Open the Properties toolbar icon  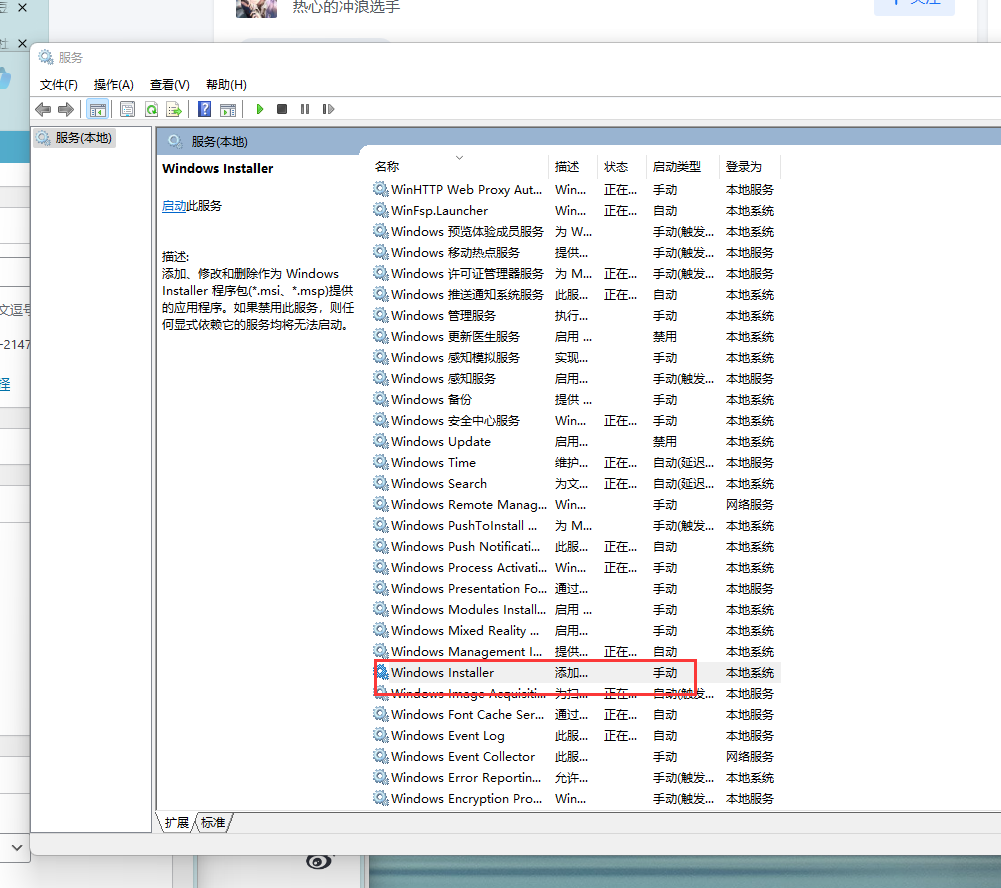[128, 109]
